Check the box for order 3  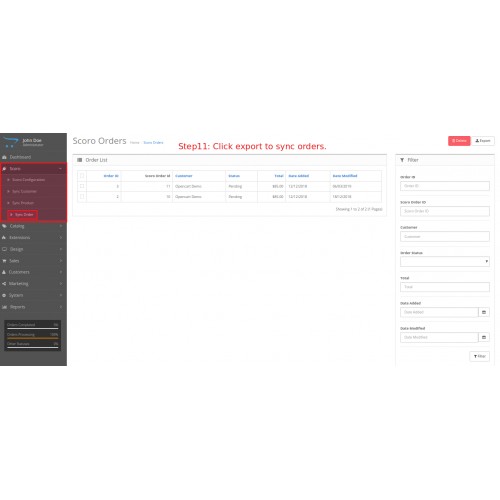tap(82, 186)
